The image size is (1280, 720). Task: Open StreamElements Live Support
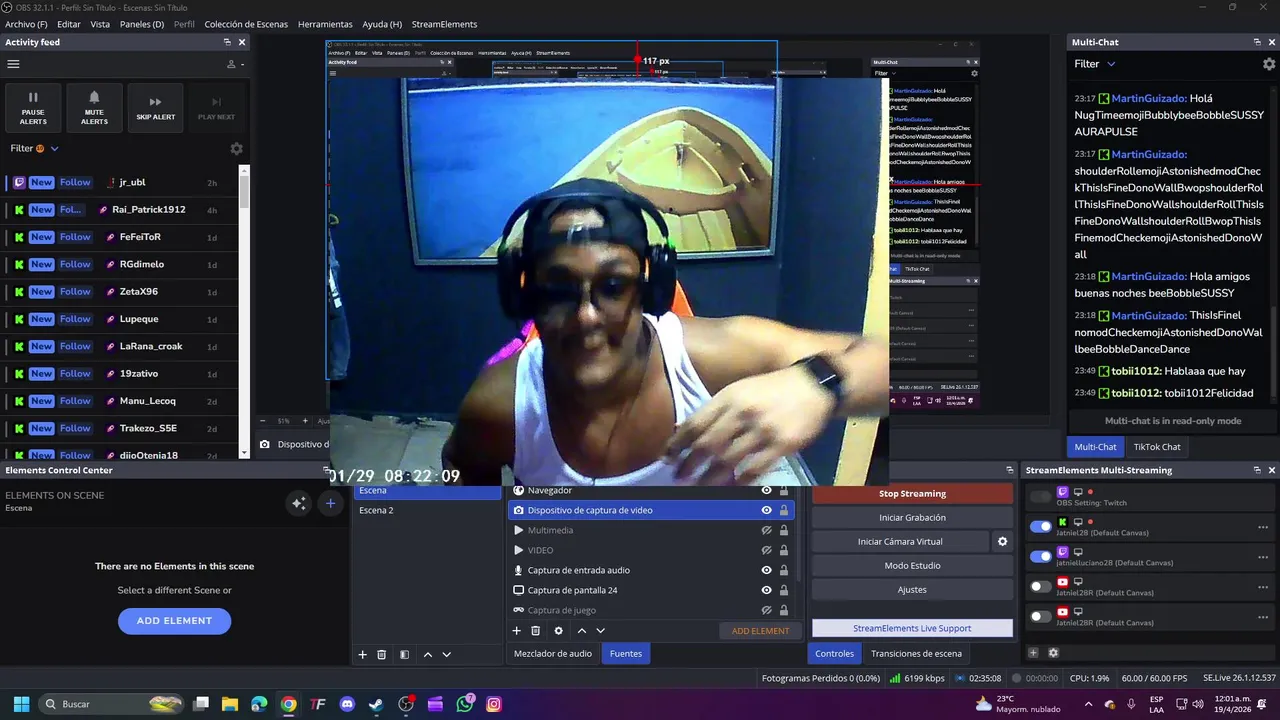(x=912, y=628)
